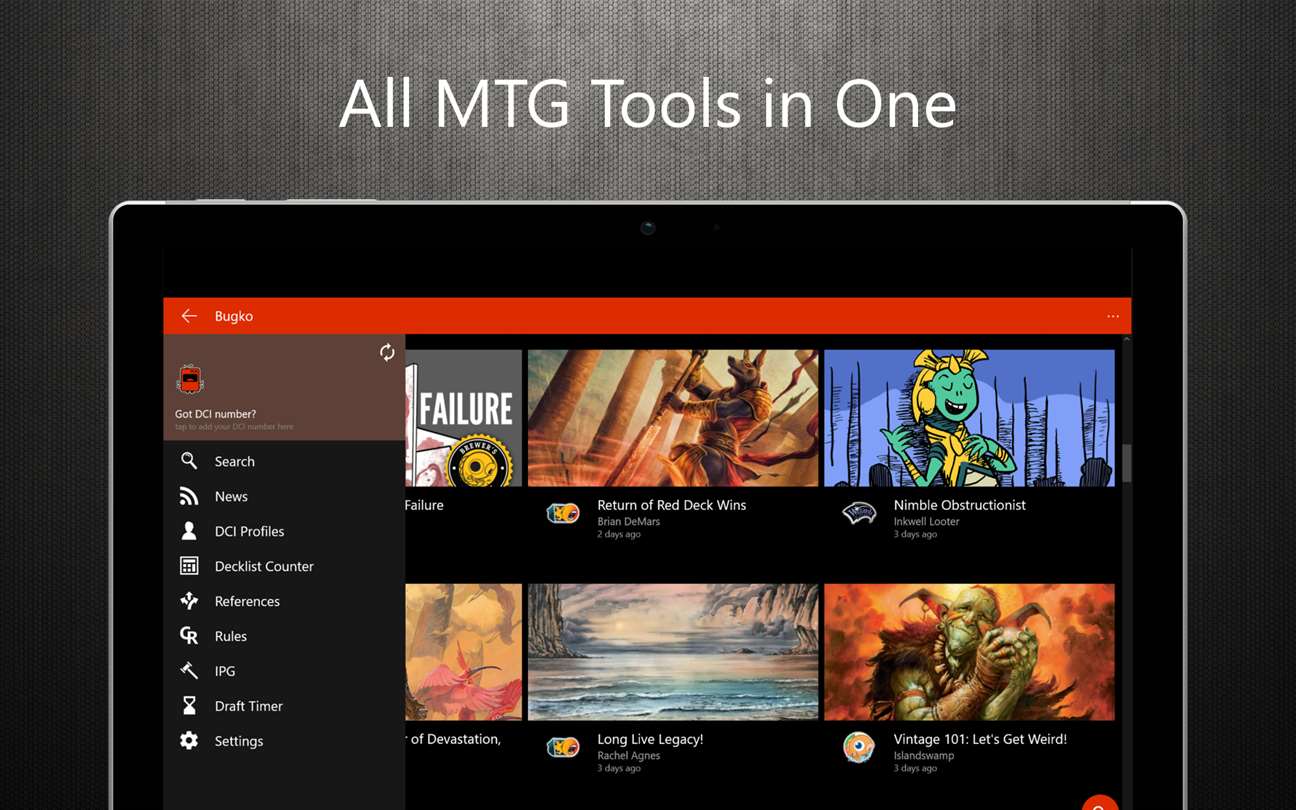
Task: Click the source logo beside Return of Red Deck Wins
Action: coord(563,513)
